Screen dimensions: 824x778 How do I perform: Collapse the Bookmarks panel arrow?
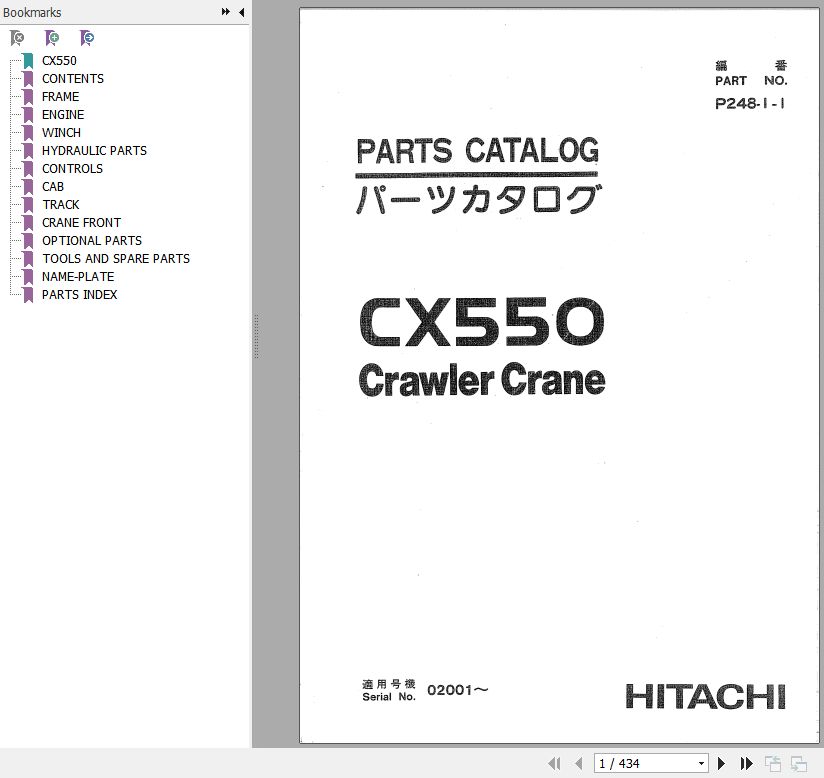(x=241, y=12)
